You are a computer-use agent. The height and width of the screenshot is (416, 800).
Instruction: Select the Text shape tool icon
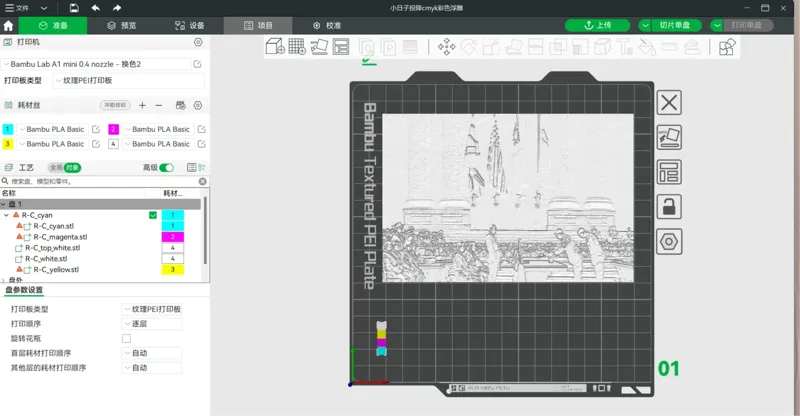tap(625, 47)
